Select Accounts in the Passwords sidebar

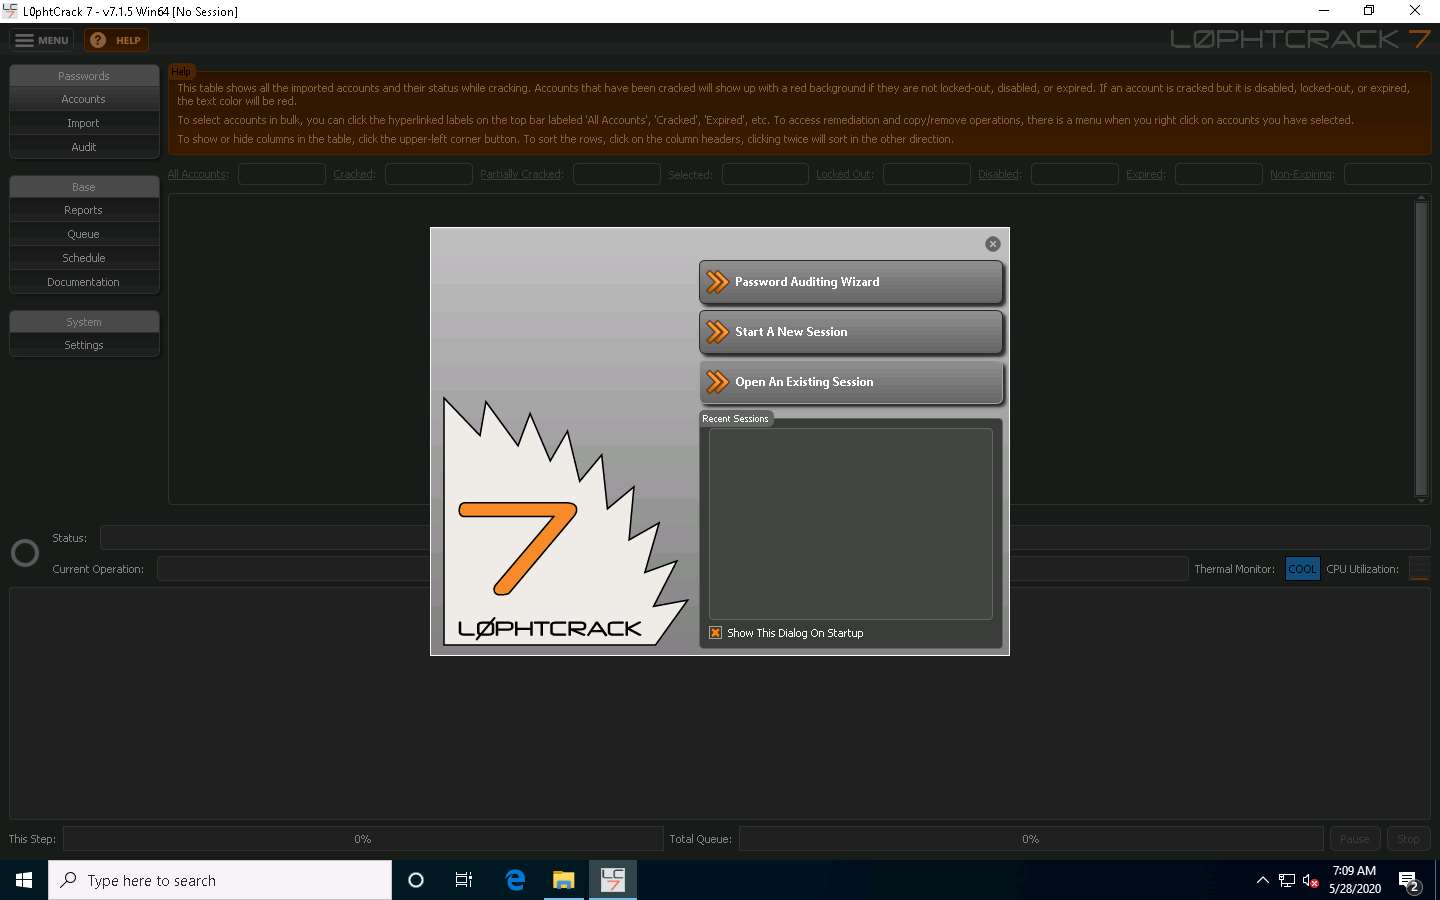(84, 99)
